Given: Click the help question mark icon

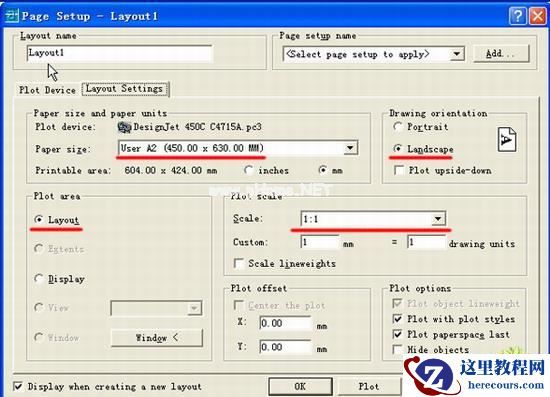Looking at the screenshot, I should (x=518, y=16).
